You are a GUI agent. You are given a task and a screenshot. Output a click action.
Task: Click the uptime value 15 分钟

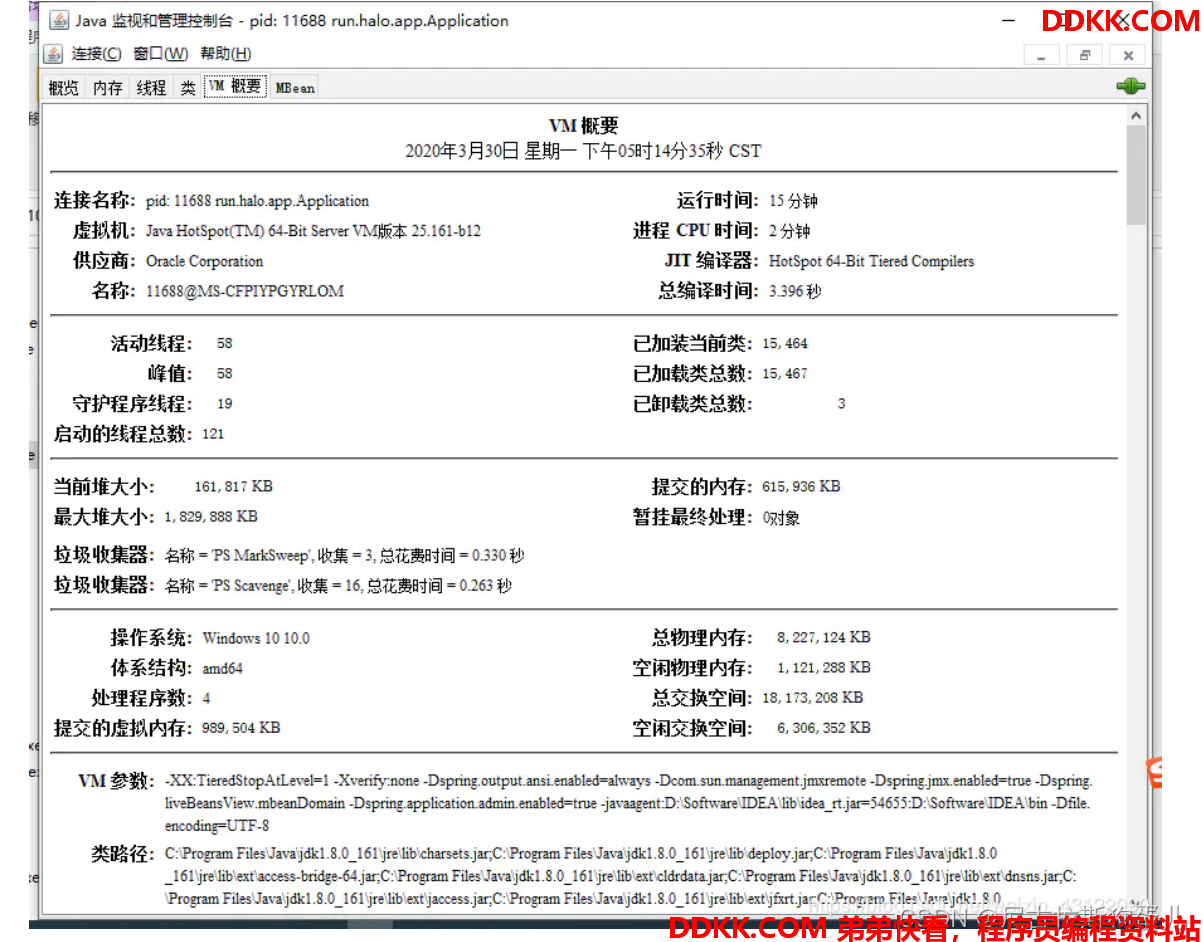pyautogui.click(x=793, y=201)
